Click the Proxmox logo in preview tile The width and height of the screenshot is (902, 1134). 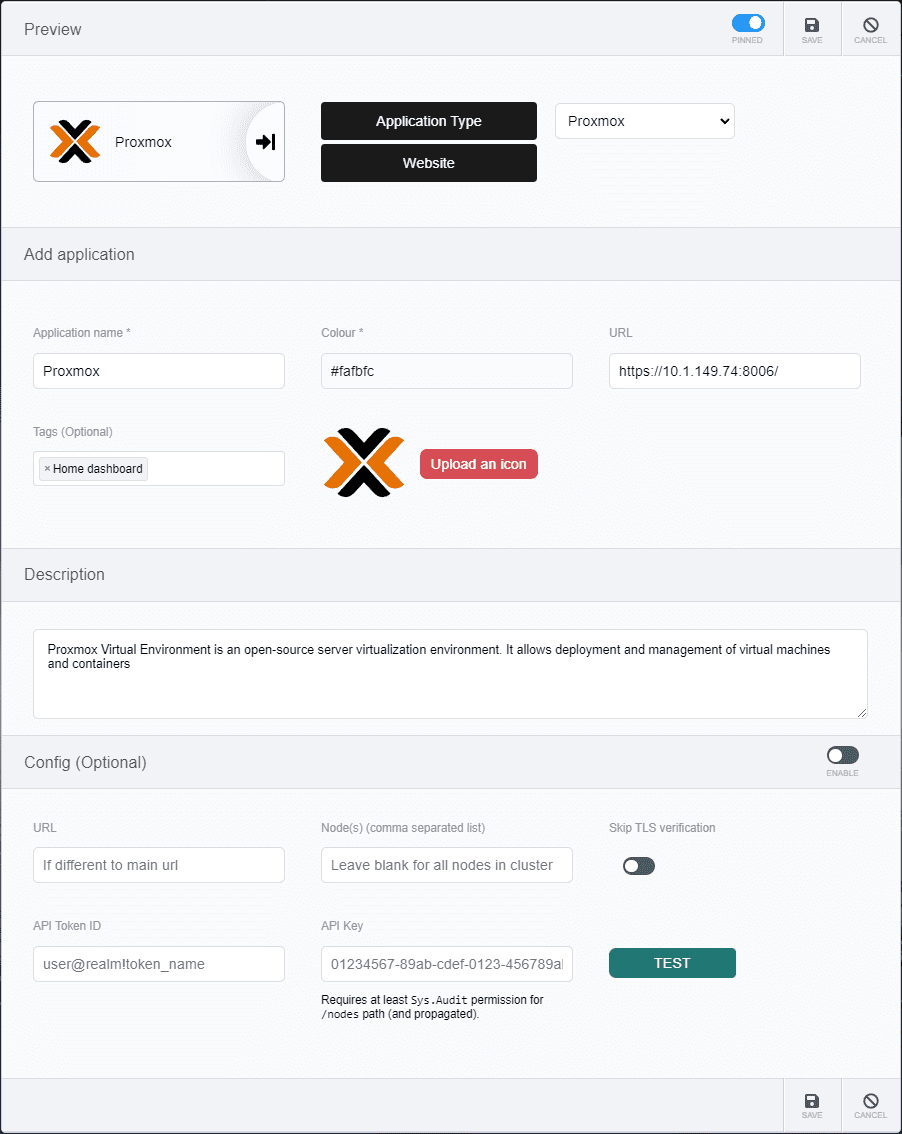[x=75, y=142]
